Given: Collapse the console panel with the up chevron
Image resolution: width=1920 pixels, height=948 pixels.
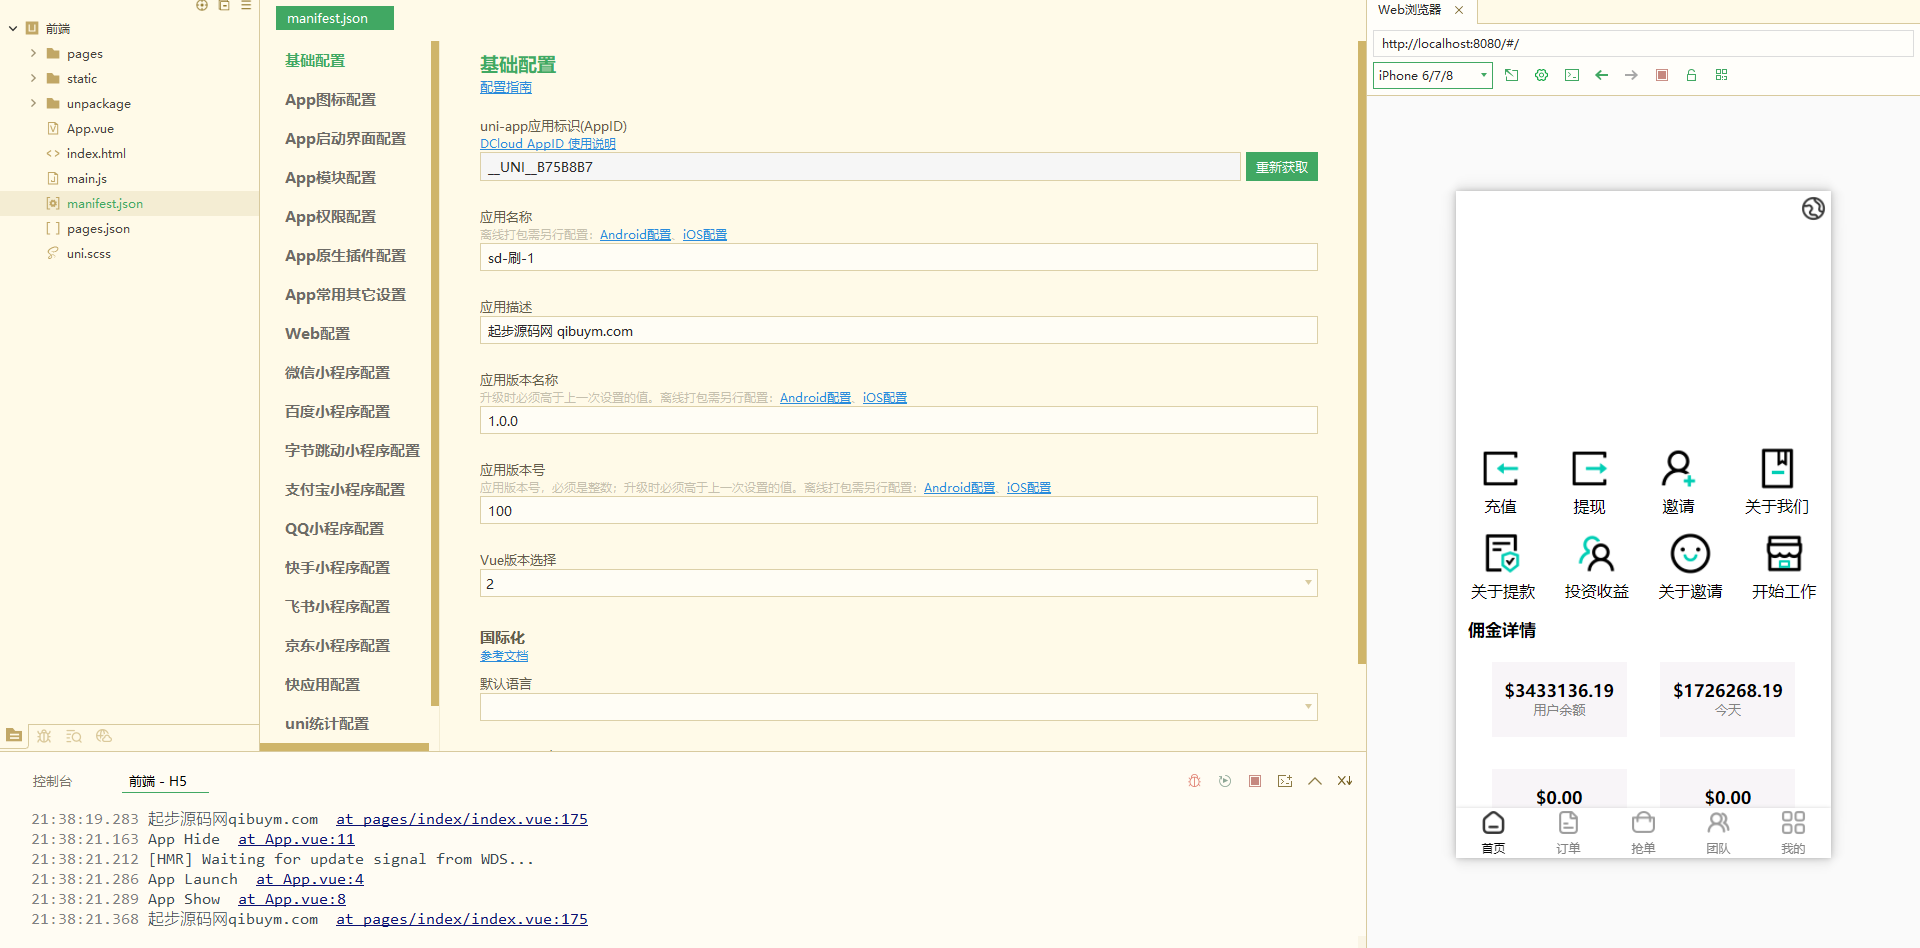Looking at the screenshot, I should (1315, 781).
